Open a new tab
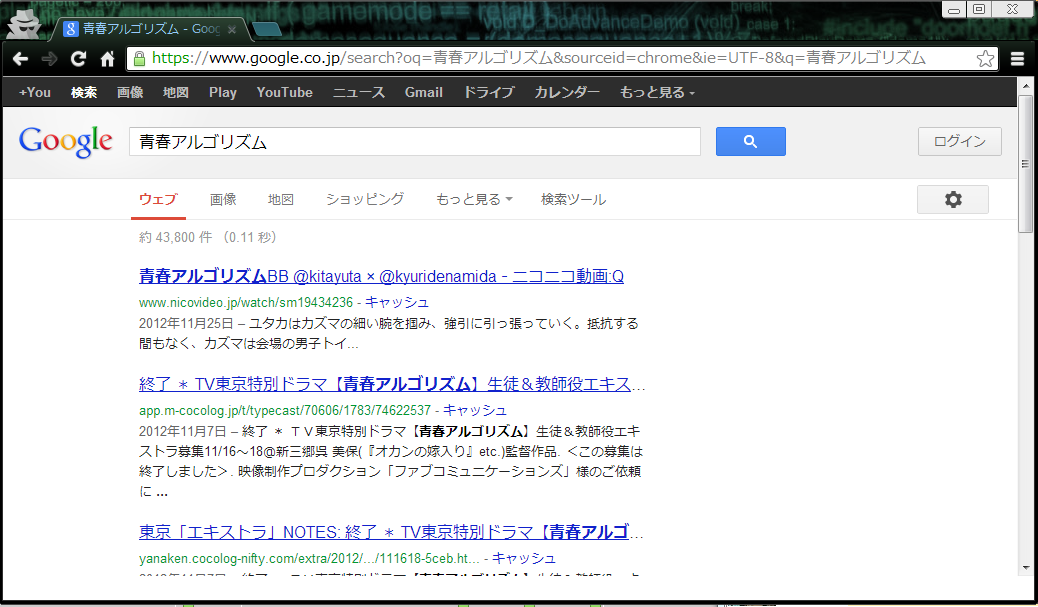 267,29
